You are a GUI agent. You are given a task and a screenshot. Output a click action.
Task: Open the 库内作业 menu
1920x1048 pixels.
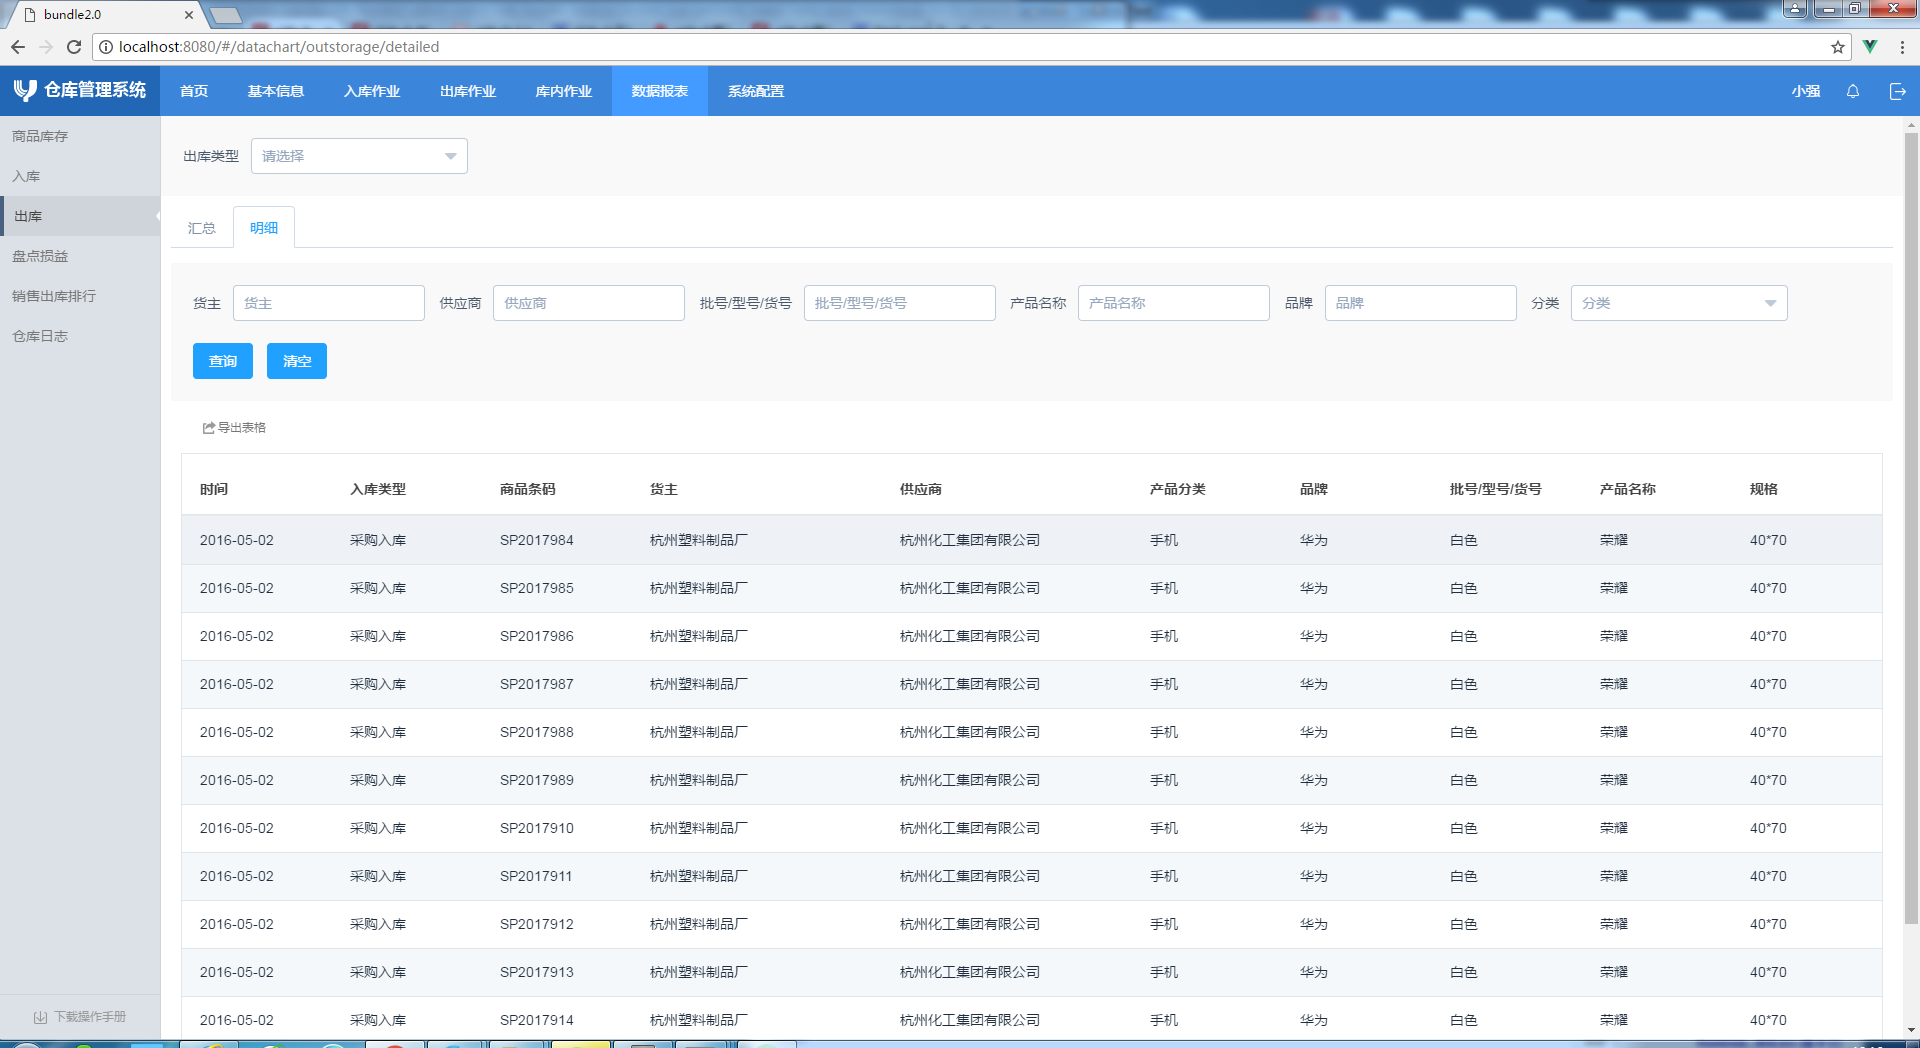coord(564,91)
